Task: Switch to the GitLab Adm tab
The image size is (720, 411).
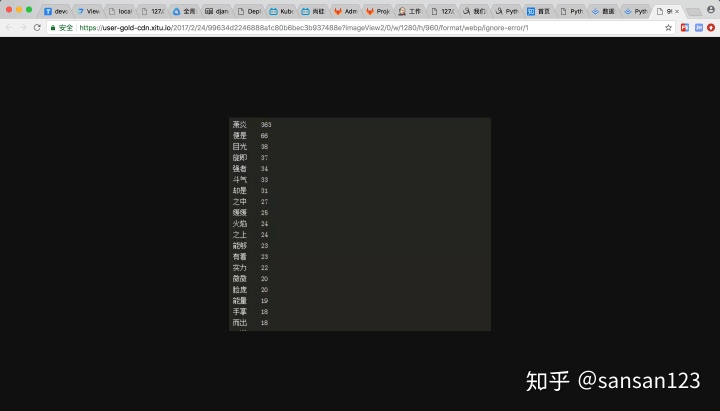Action: 346,11
